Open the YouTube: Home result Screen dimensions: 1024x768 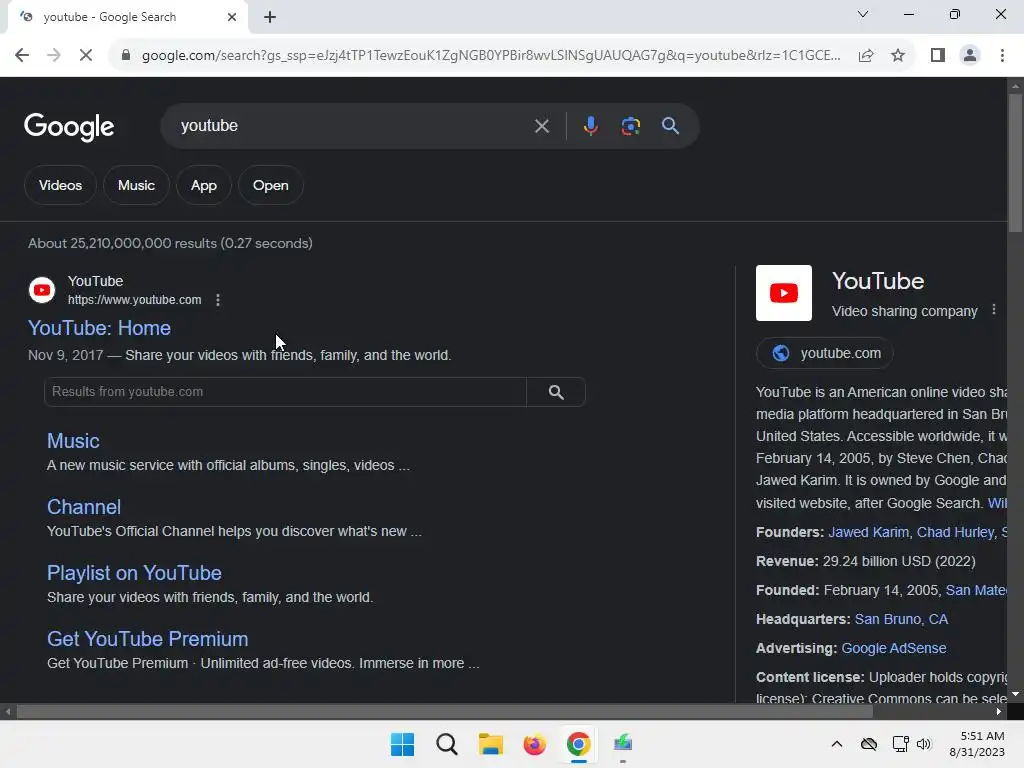tap(99, 328)
